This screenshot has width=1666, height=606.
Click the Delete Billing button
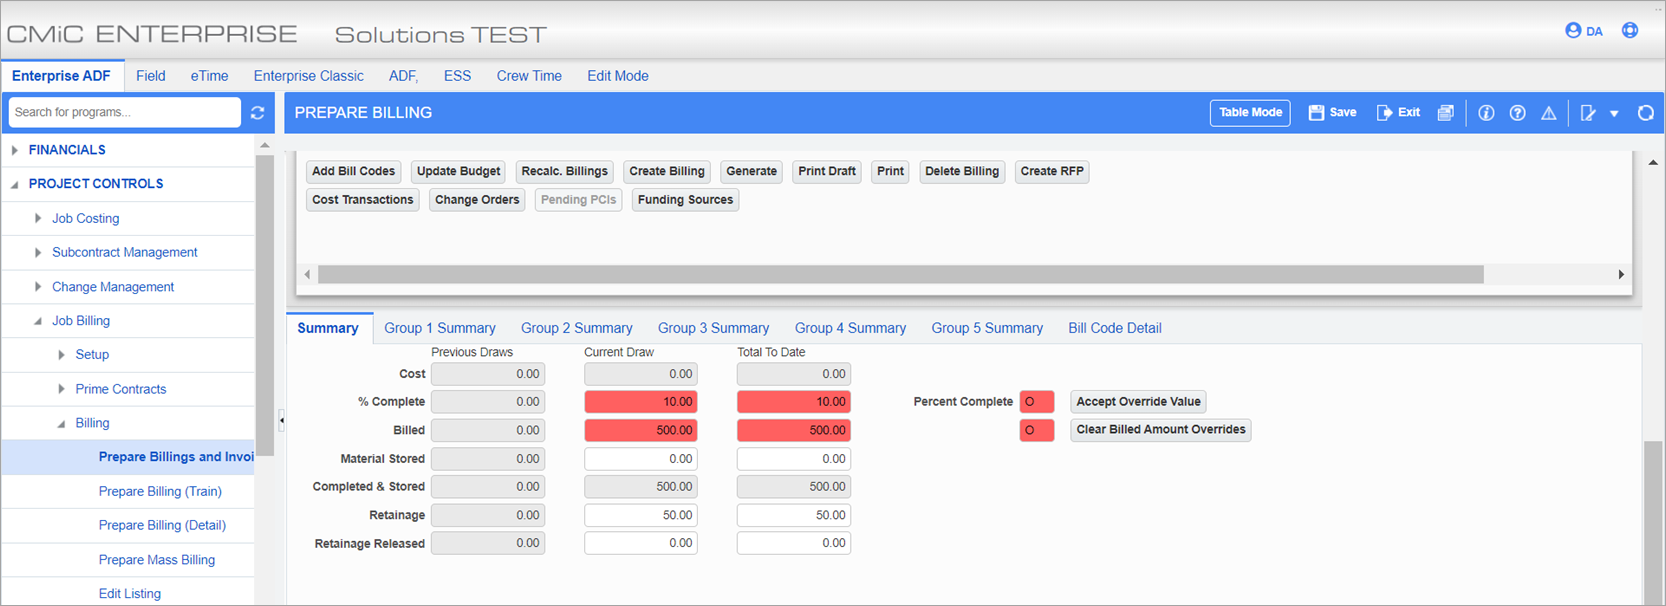tap(962, 172)
